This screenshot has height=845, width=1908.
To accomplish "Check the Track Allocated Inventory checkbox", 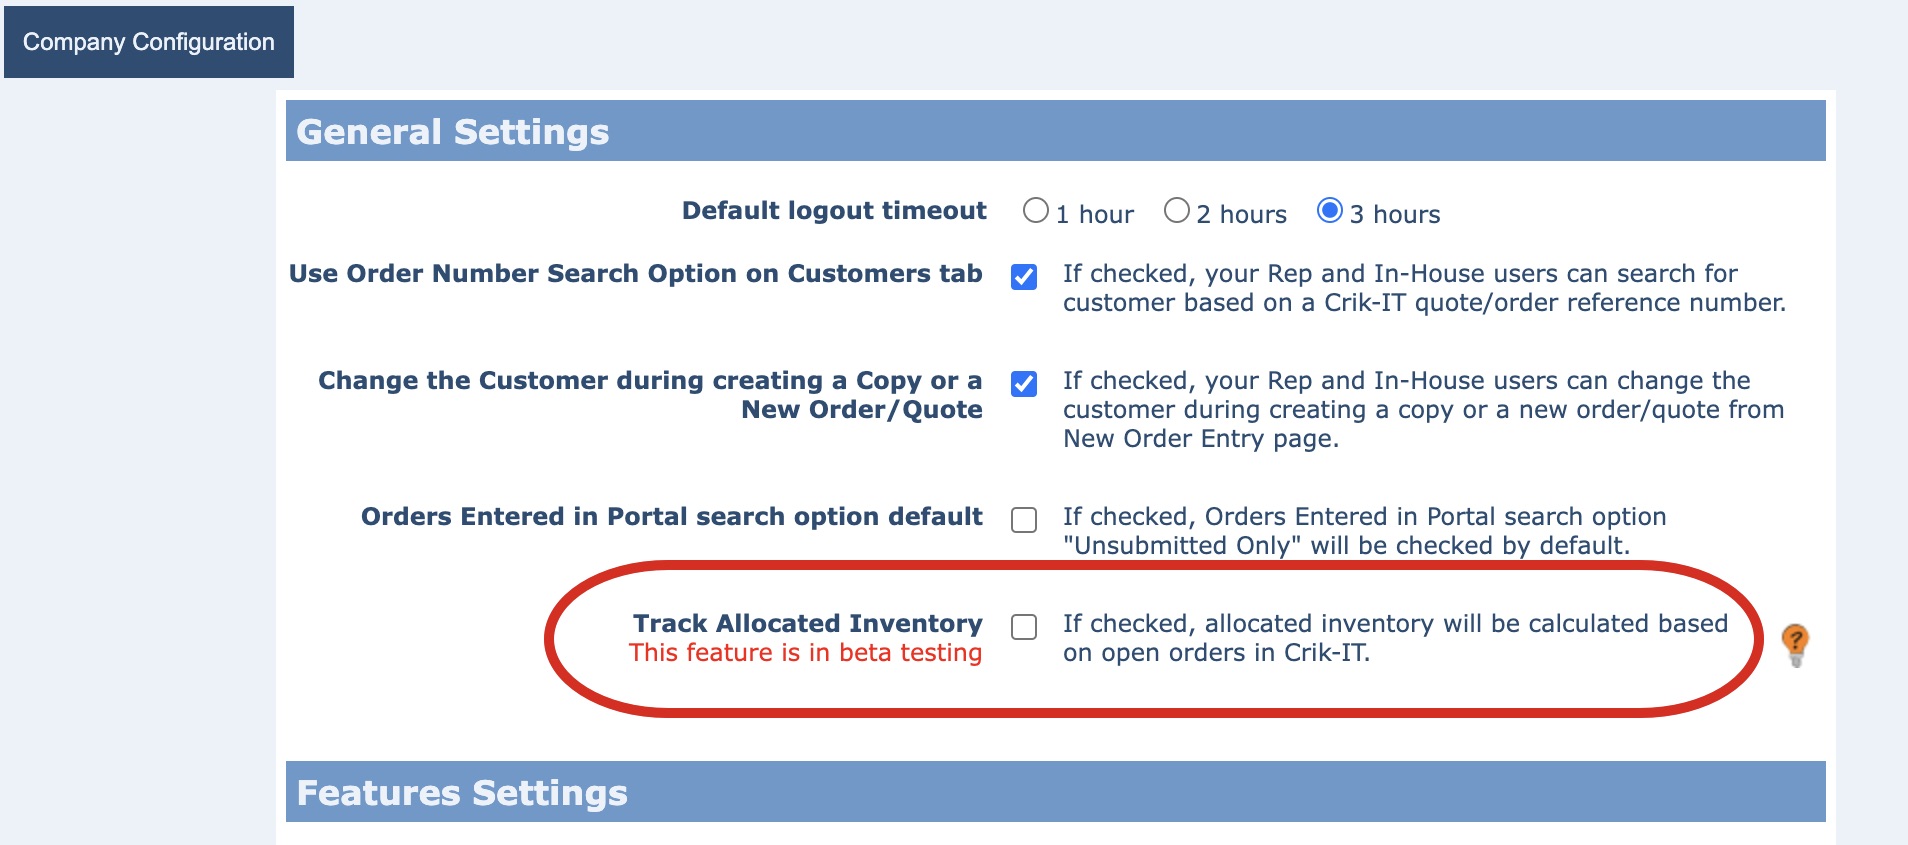I will (x=1024, y=627).
